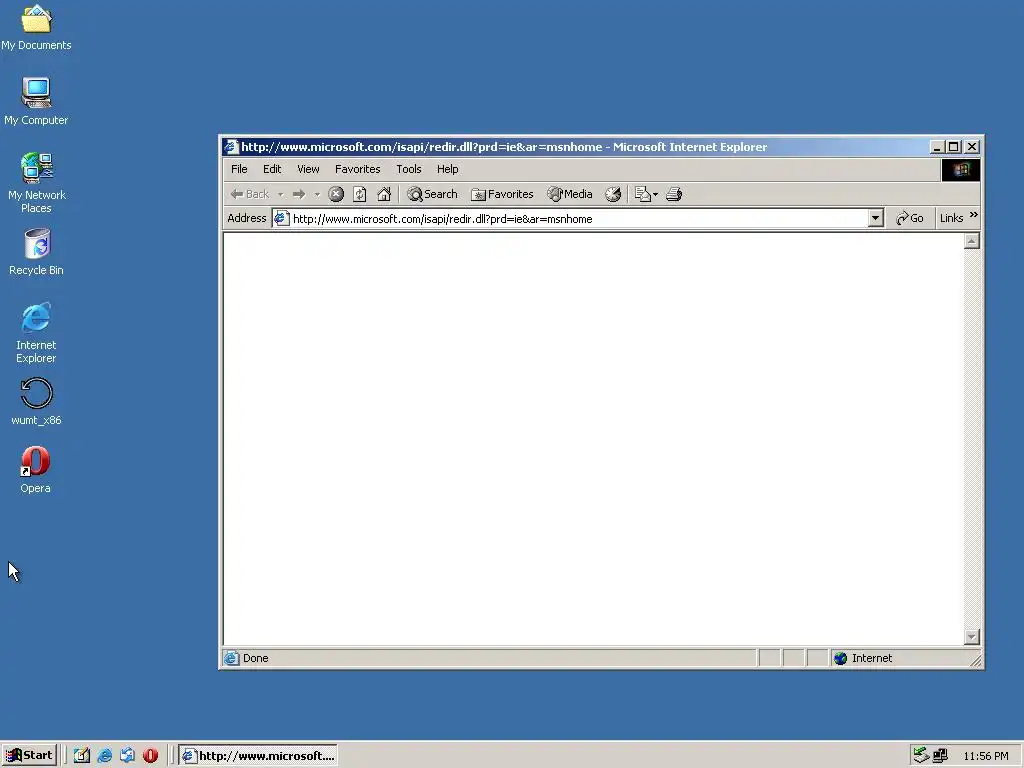This screenshot has width=1024, height=768.
Task: Select the wumt_x86 desktop icon
Action: pyautogui.click(x=36, y=402)
